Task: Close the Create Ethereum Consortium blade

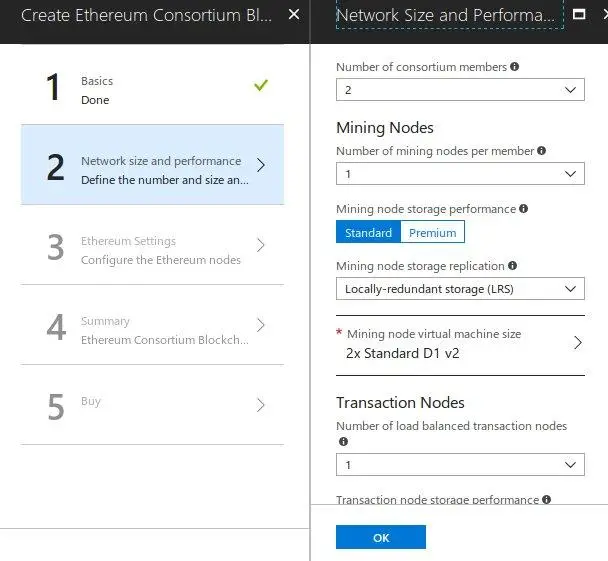Action: [293, 15]
